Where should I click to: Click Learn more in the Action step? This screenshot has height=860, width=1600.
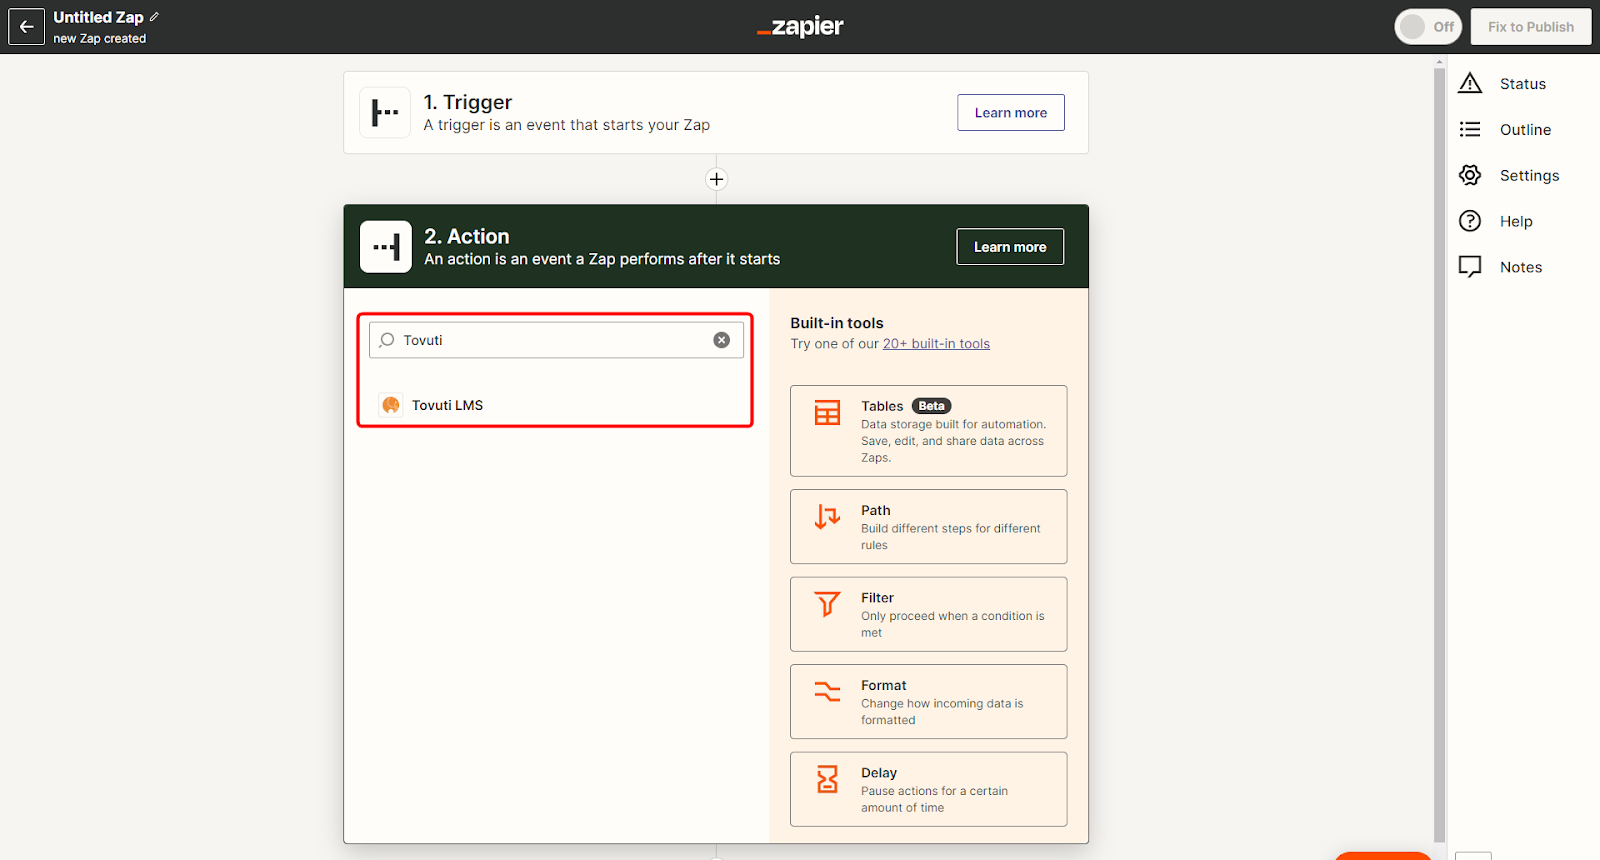pyautogui.click(x=1010, y=247)
